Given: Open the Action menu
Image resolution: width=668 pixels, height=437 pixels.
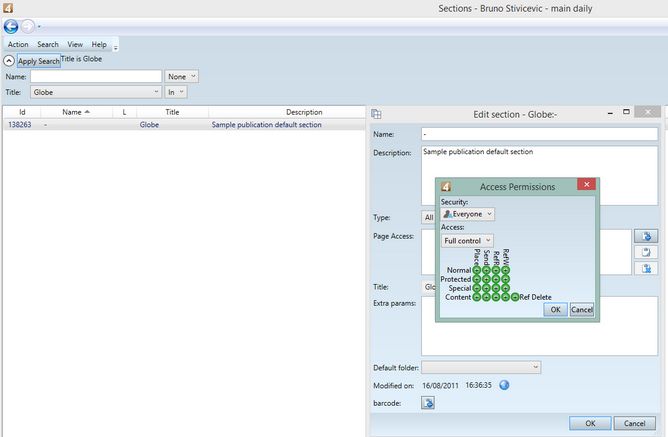Looking at the screenshot, I should 18,44.
